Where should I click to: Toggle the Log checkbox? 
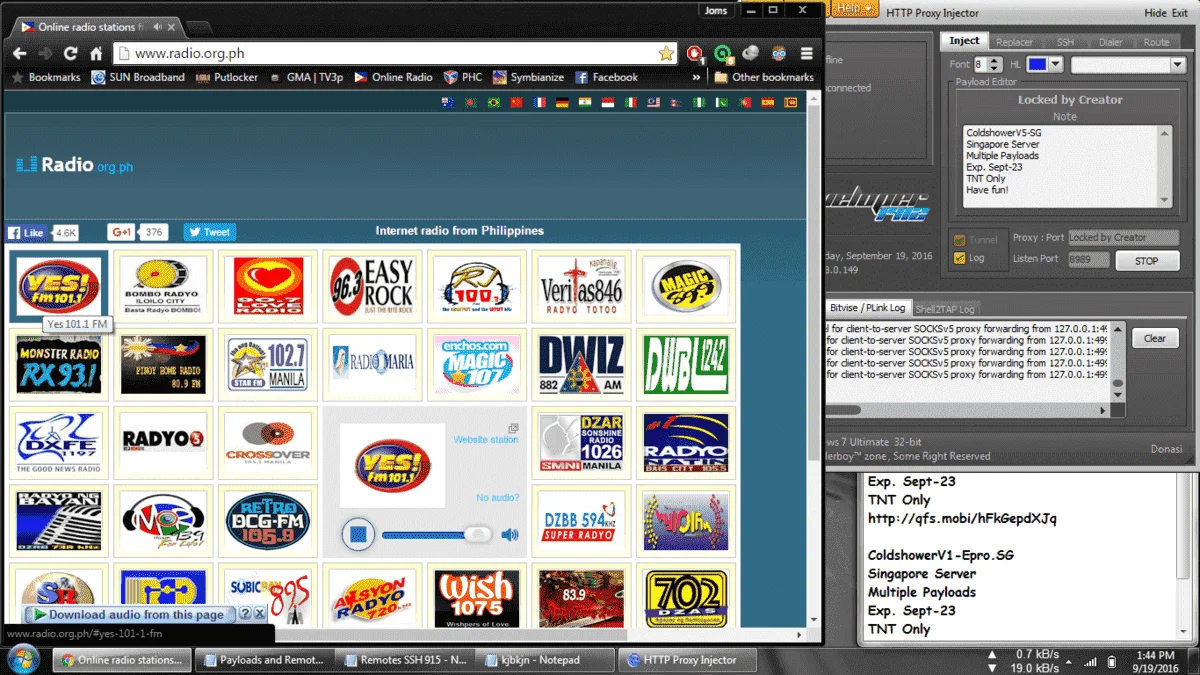tap(960, 258)
